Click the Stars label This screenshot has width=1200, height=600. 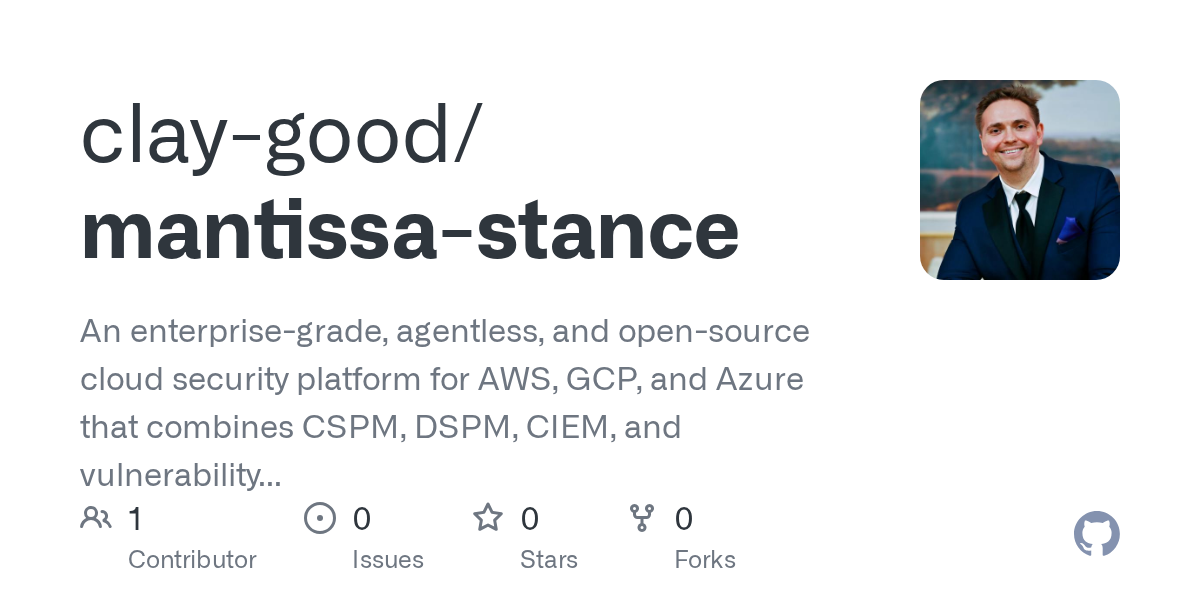[x=548, y=559]
